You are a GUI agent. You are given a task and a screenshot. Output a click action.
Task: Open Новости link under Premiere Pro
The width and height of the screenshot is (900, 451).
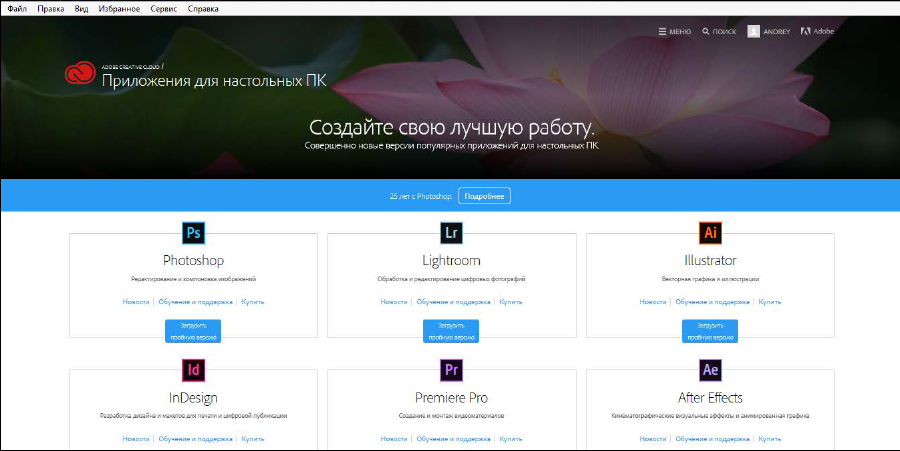pyautogui.click(x=394, y=439)
